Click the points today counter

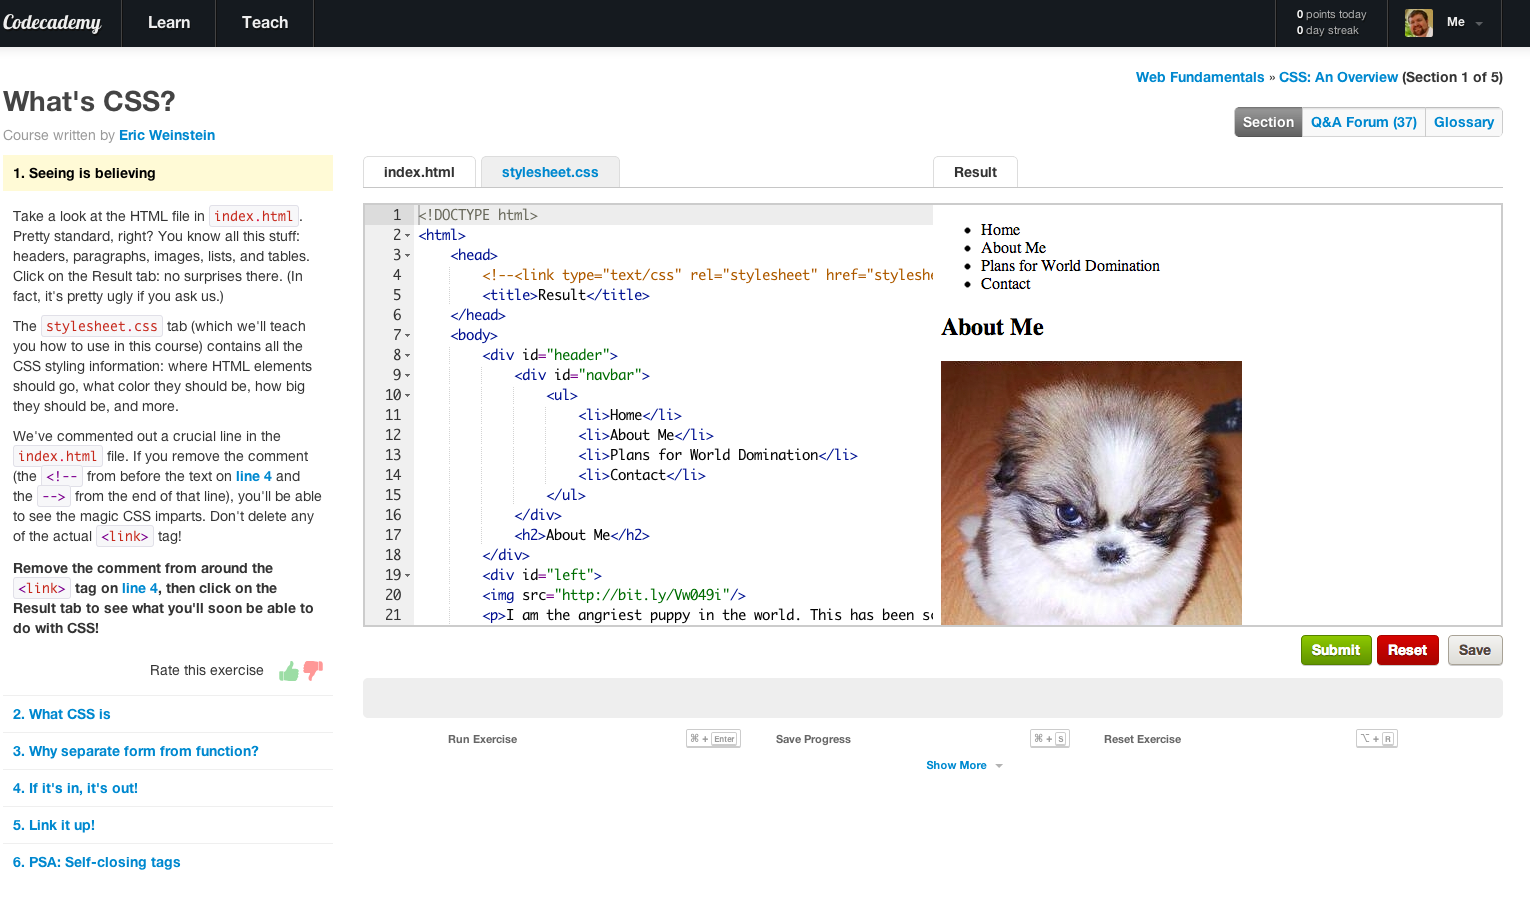(1331, 14)
